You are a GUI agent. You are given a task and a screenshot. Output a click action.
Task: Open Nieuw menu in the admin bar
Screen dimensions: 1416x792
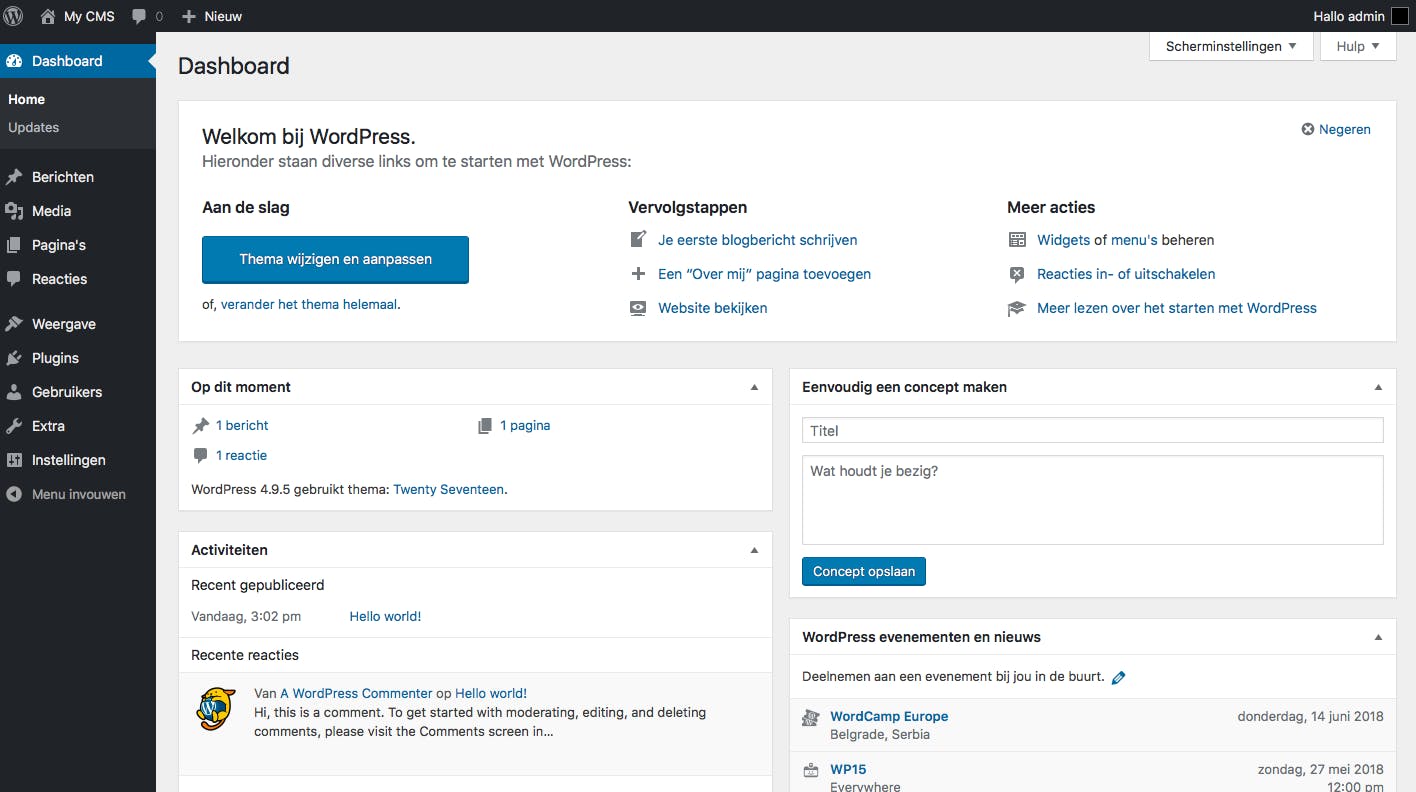click(x=212, y=16)
